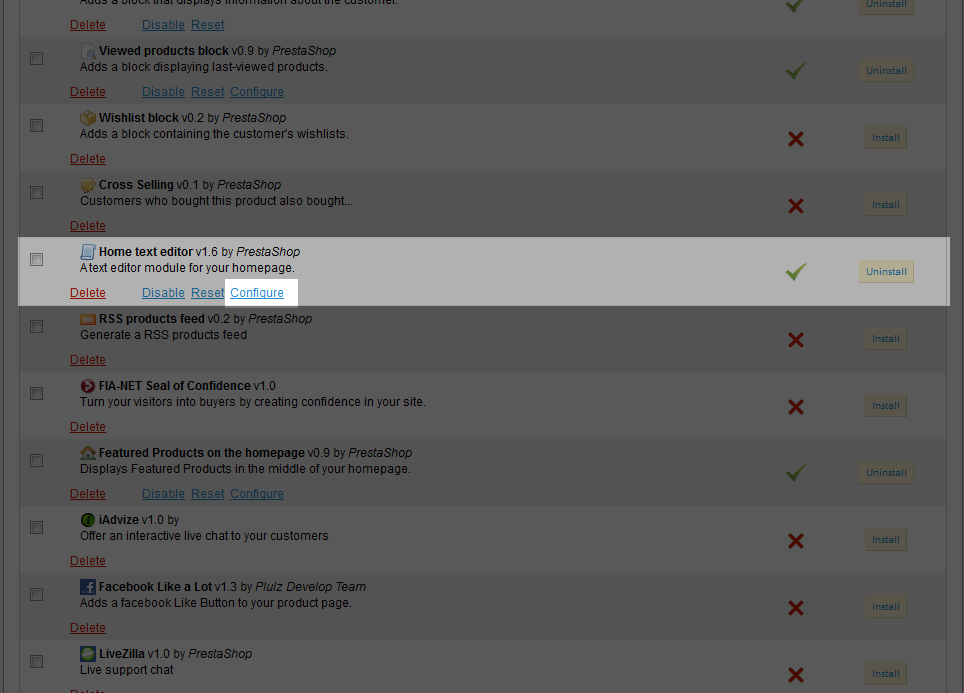Uninstall the Home text editor module

(x=886, y=272)
